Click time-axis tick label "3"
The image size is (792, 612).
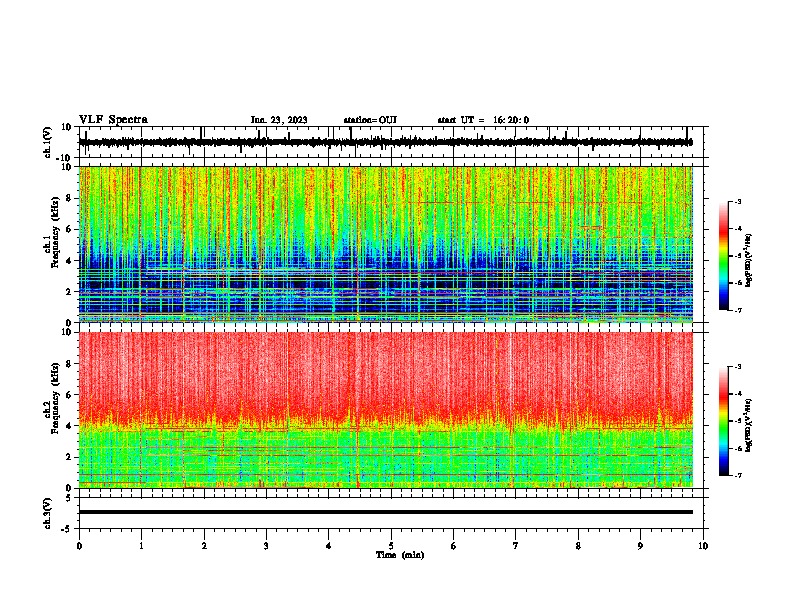[x=266, y=546]
